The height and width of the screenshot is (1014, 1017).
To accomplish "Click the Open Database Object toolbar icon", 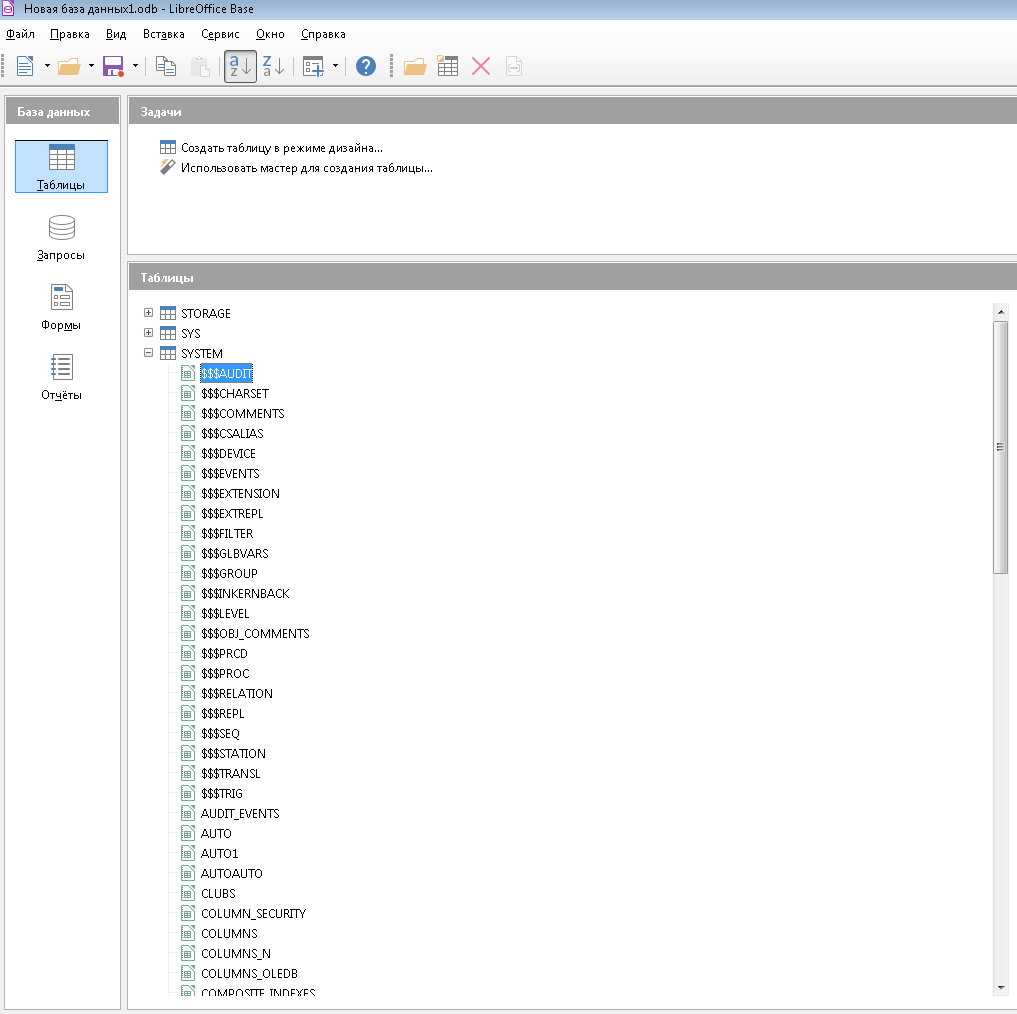I will click(x=414, y=67).
